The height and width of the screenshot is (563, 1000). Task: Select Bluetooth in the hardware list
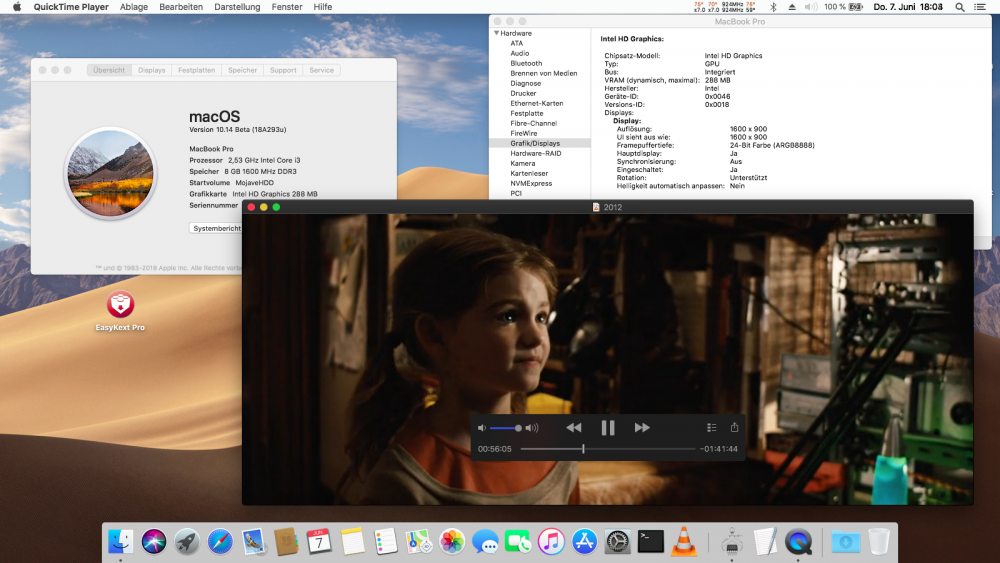(526, 64)
